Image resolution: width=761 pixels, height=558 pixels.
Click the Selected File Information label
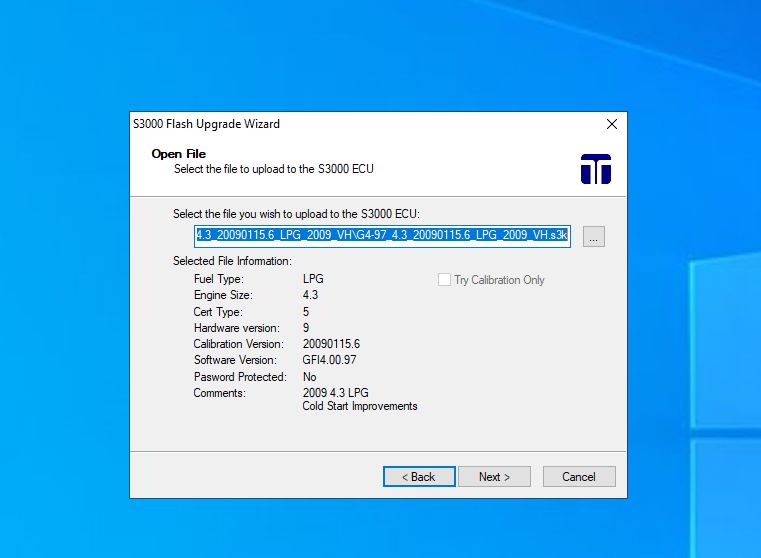click(232, 261)
